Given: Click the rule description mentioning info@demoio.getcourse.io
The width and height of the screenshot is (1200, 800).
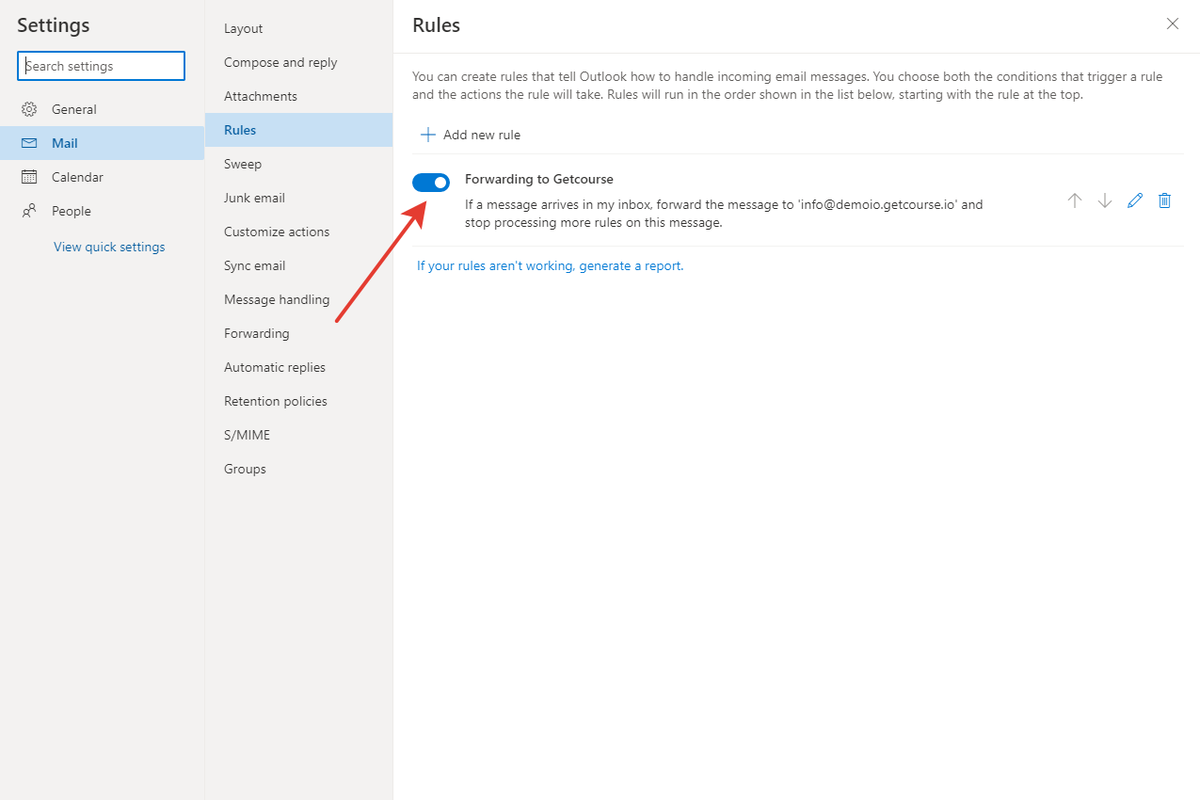Looking at the screenshot, I should coord(724,214).
